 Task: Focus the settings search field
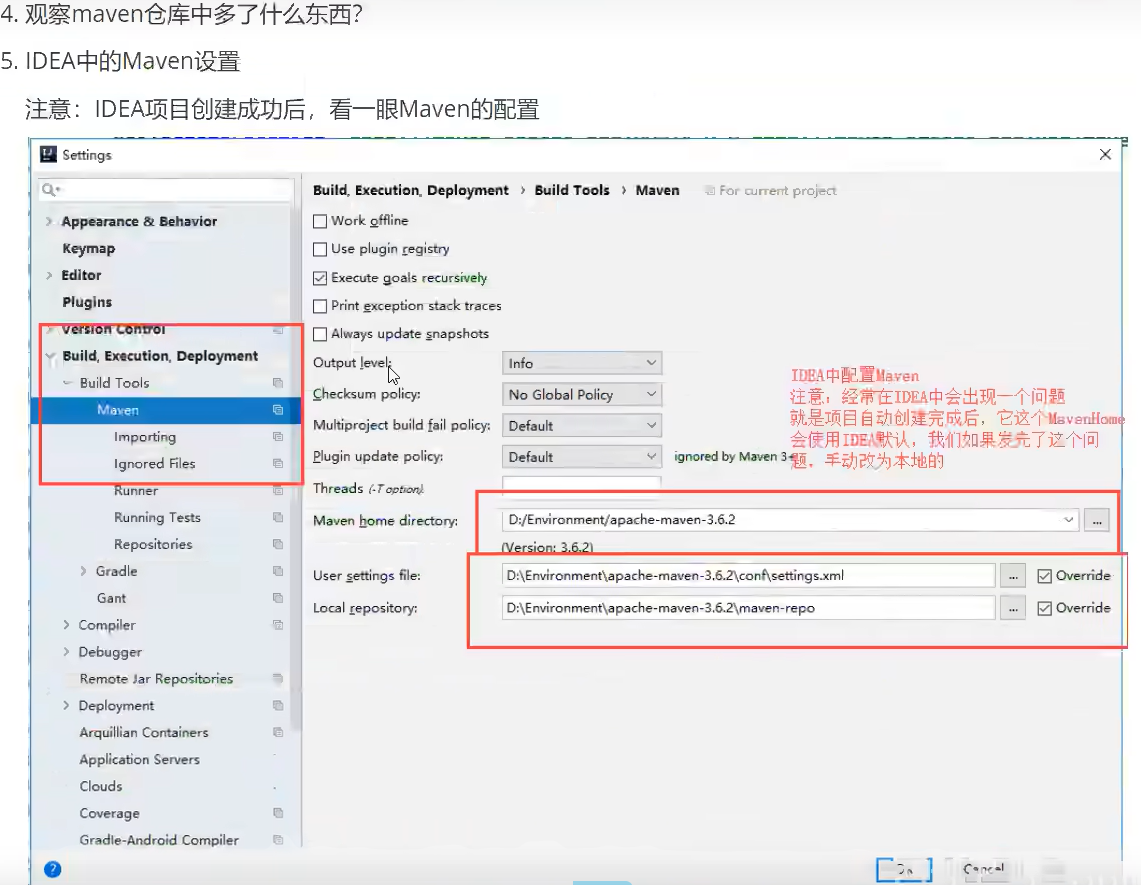click(166, 190)
